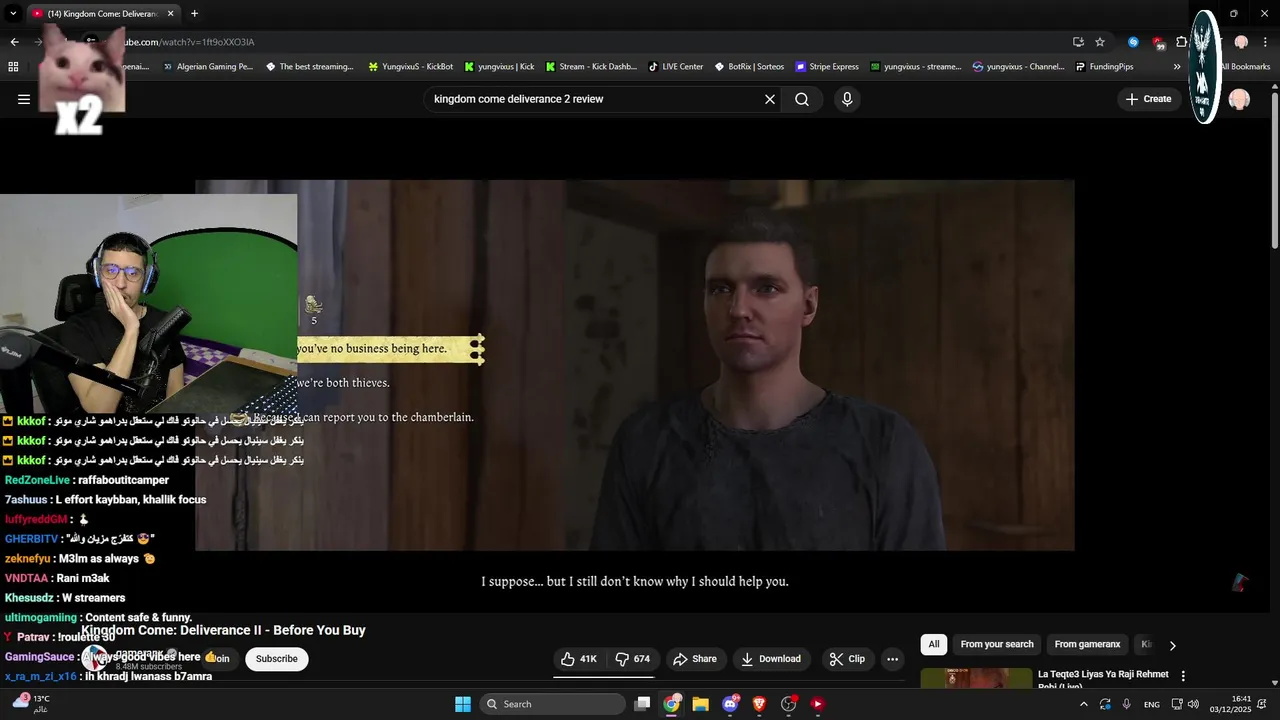This screenshot has height=720, width=1280.
Task: Open the Windows Start menu
Action: [x=462, y=704]
